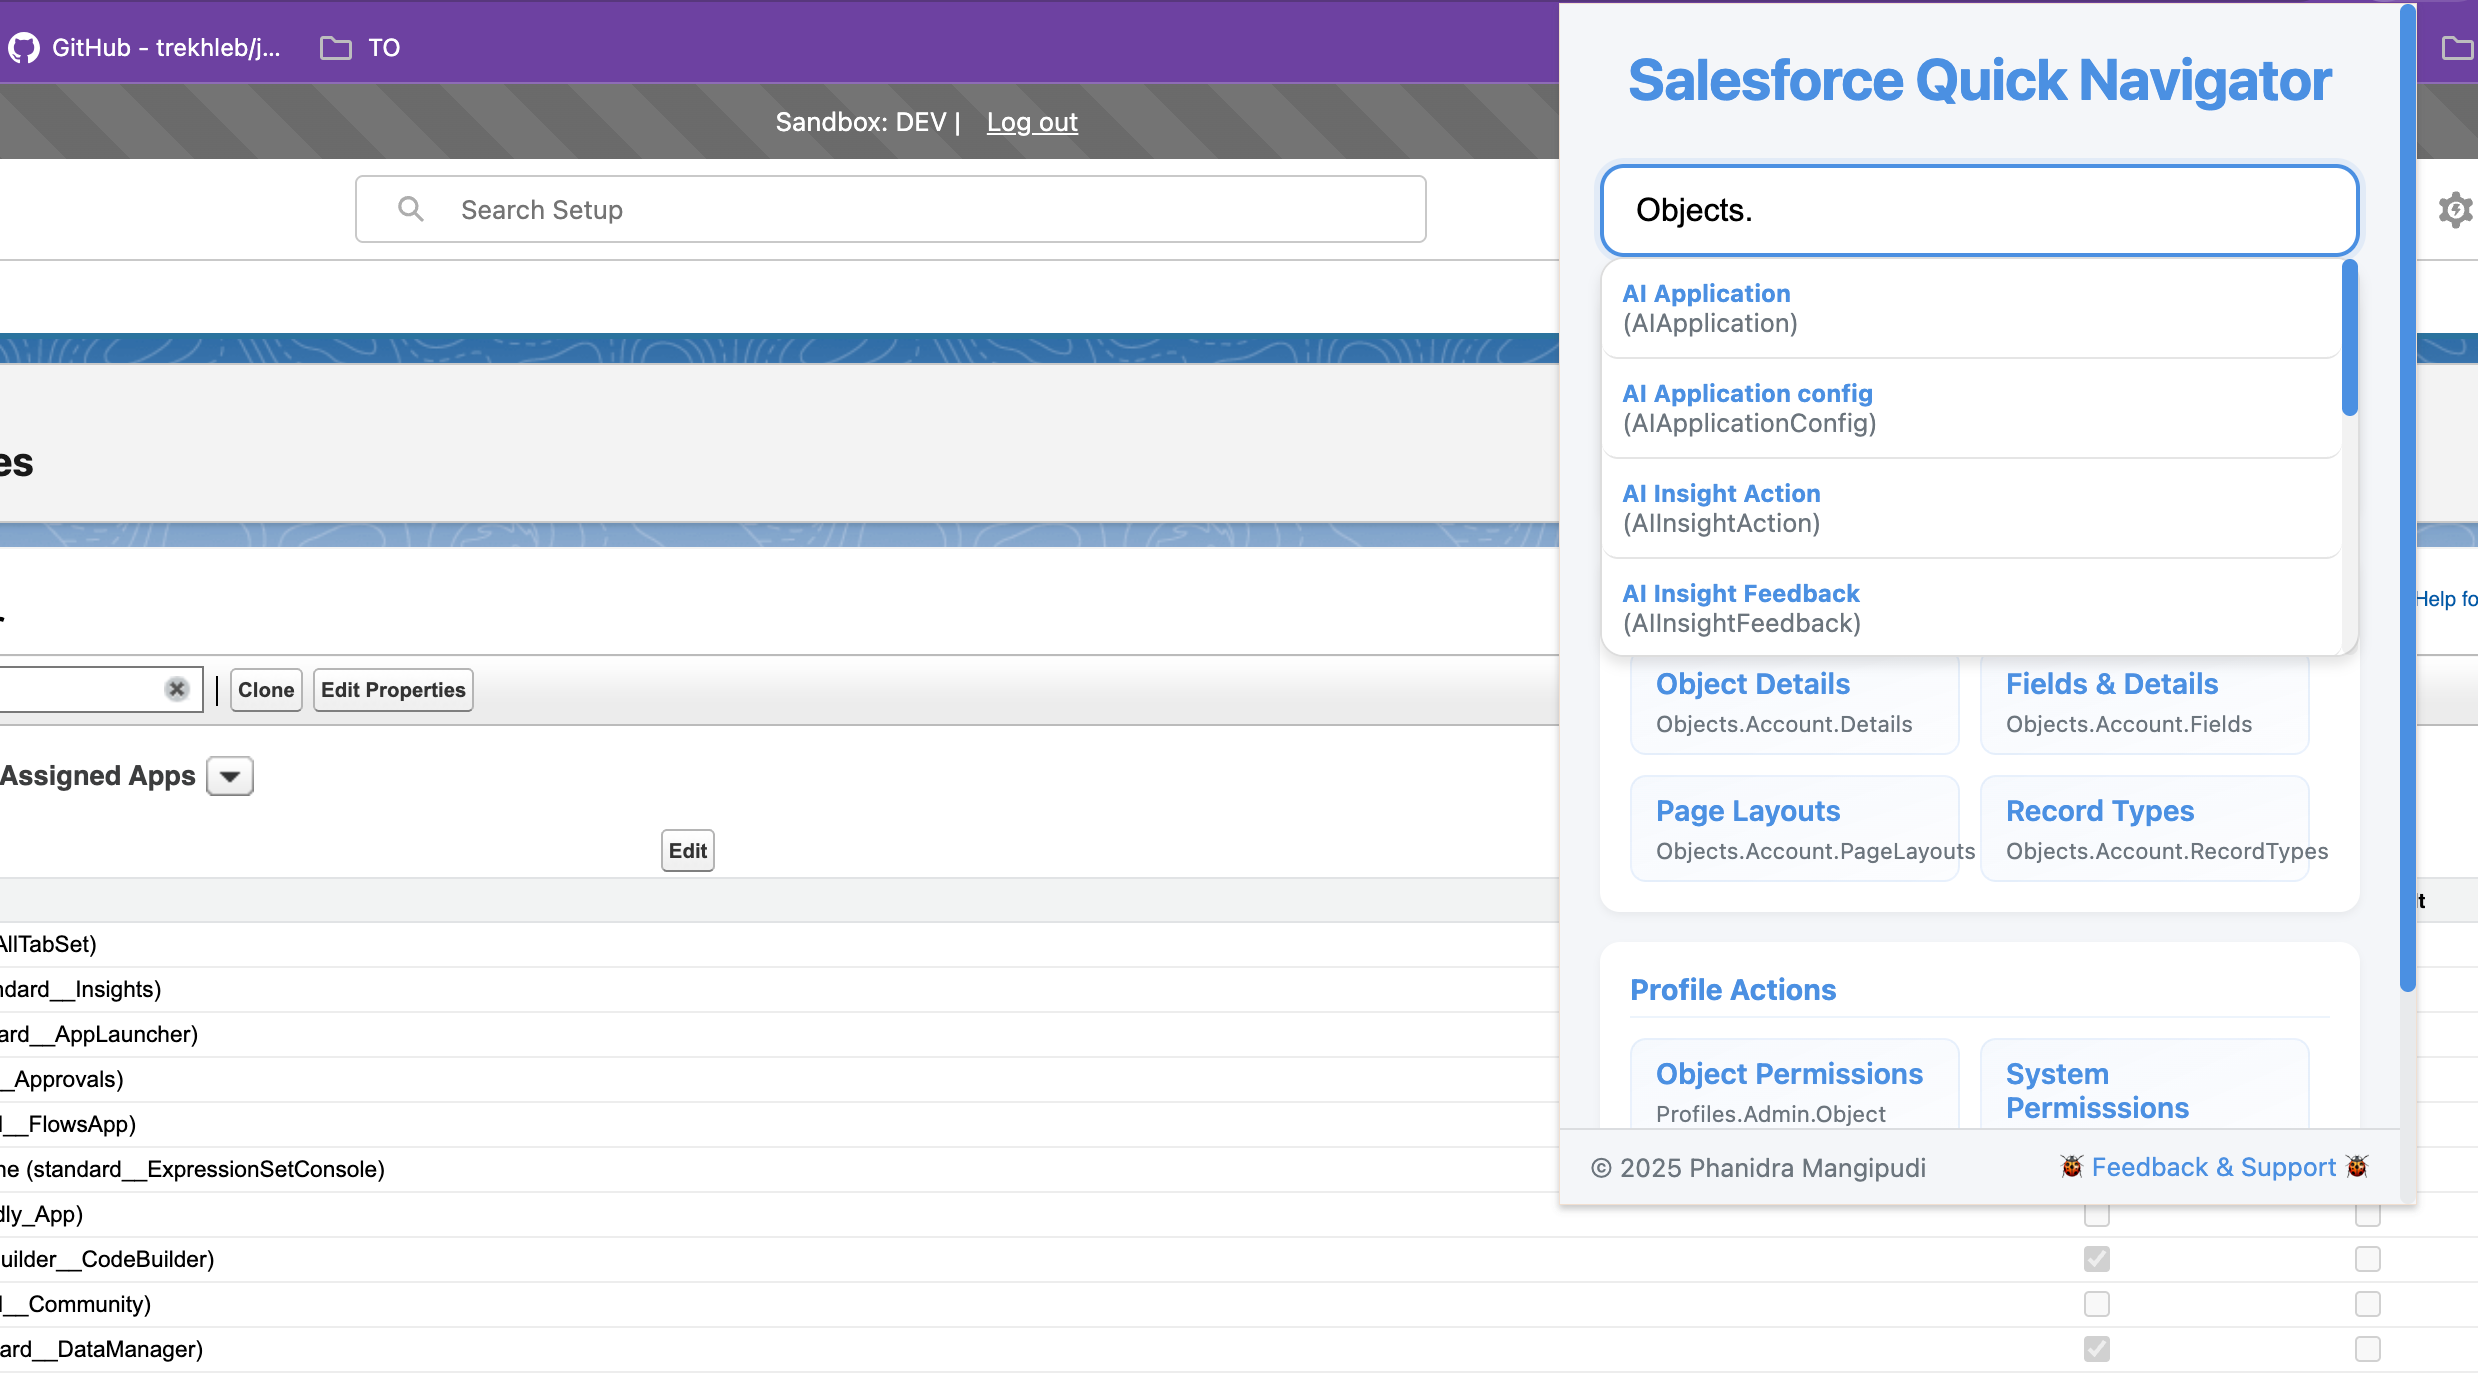Open the Record Types shortcut card

tap(2144, 828)
